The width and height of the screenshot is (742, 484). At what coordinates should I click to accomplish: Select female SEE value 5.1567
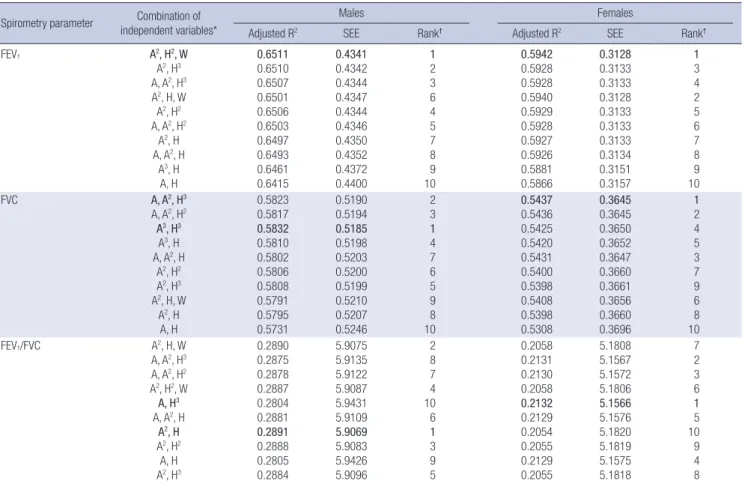point(615,360)
